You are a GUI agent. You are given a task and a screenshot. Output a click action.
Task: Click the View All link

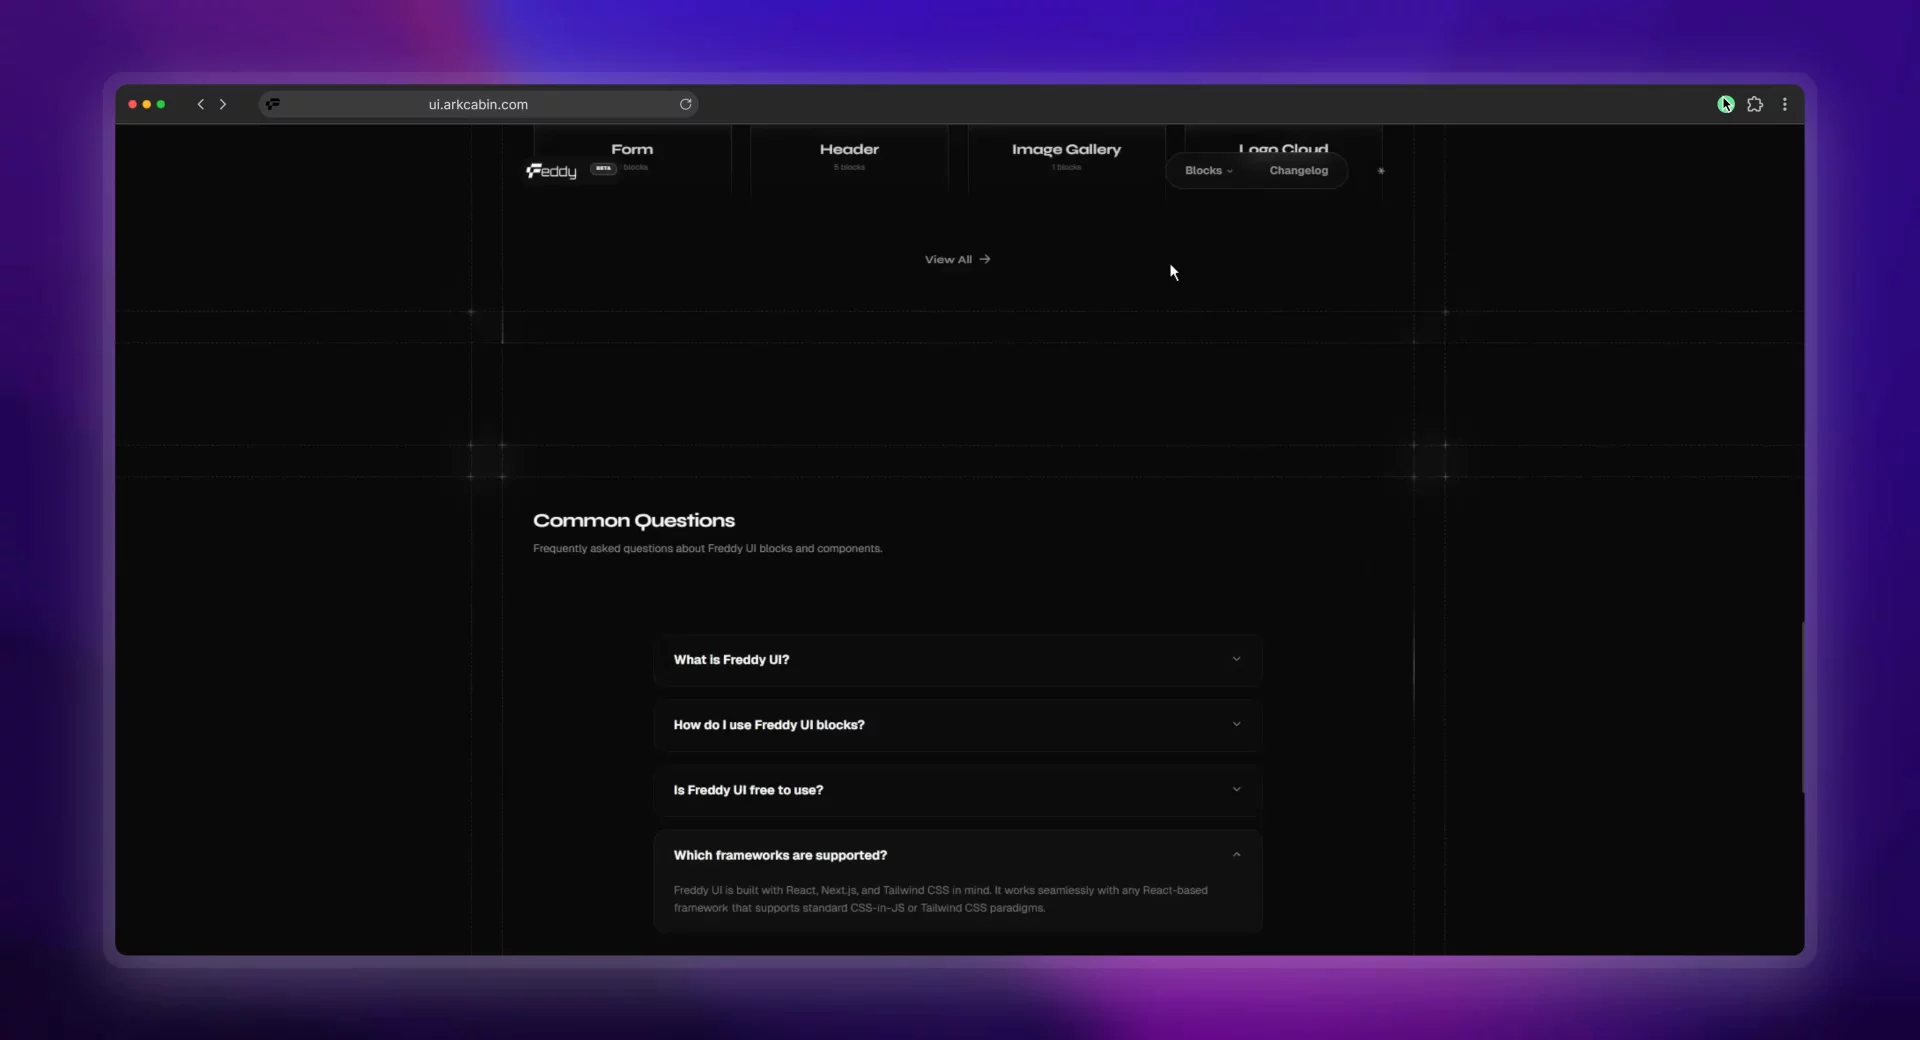point(957,259)
